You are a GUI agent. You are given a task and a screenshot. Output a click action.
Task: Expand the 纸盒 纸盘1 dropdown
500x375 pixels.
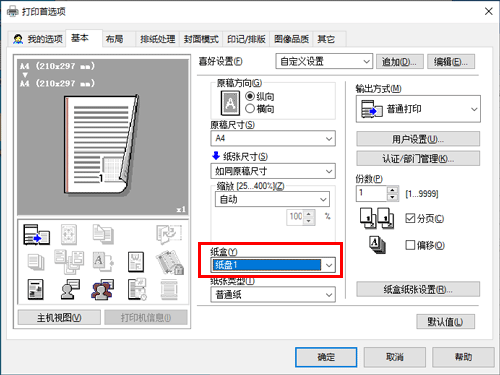(x=273, y=265)
